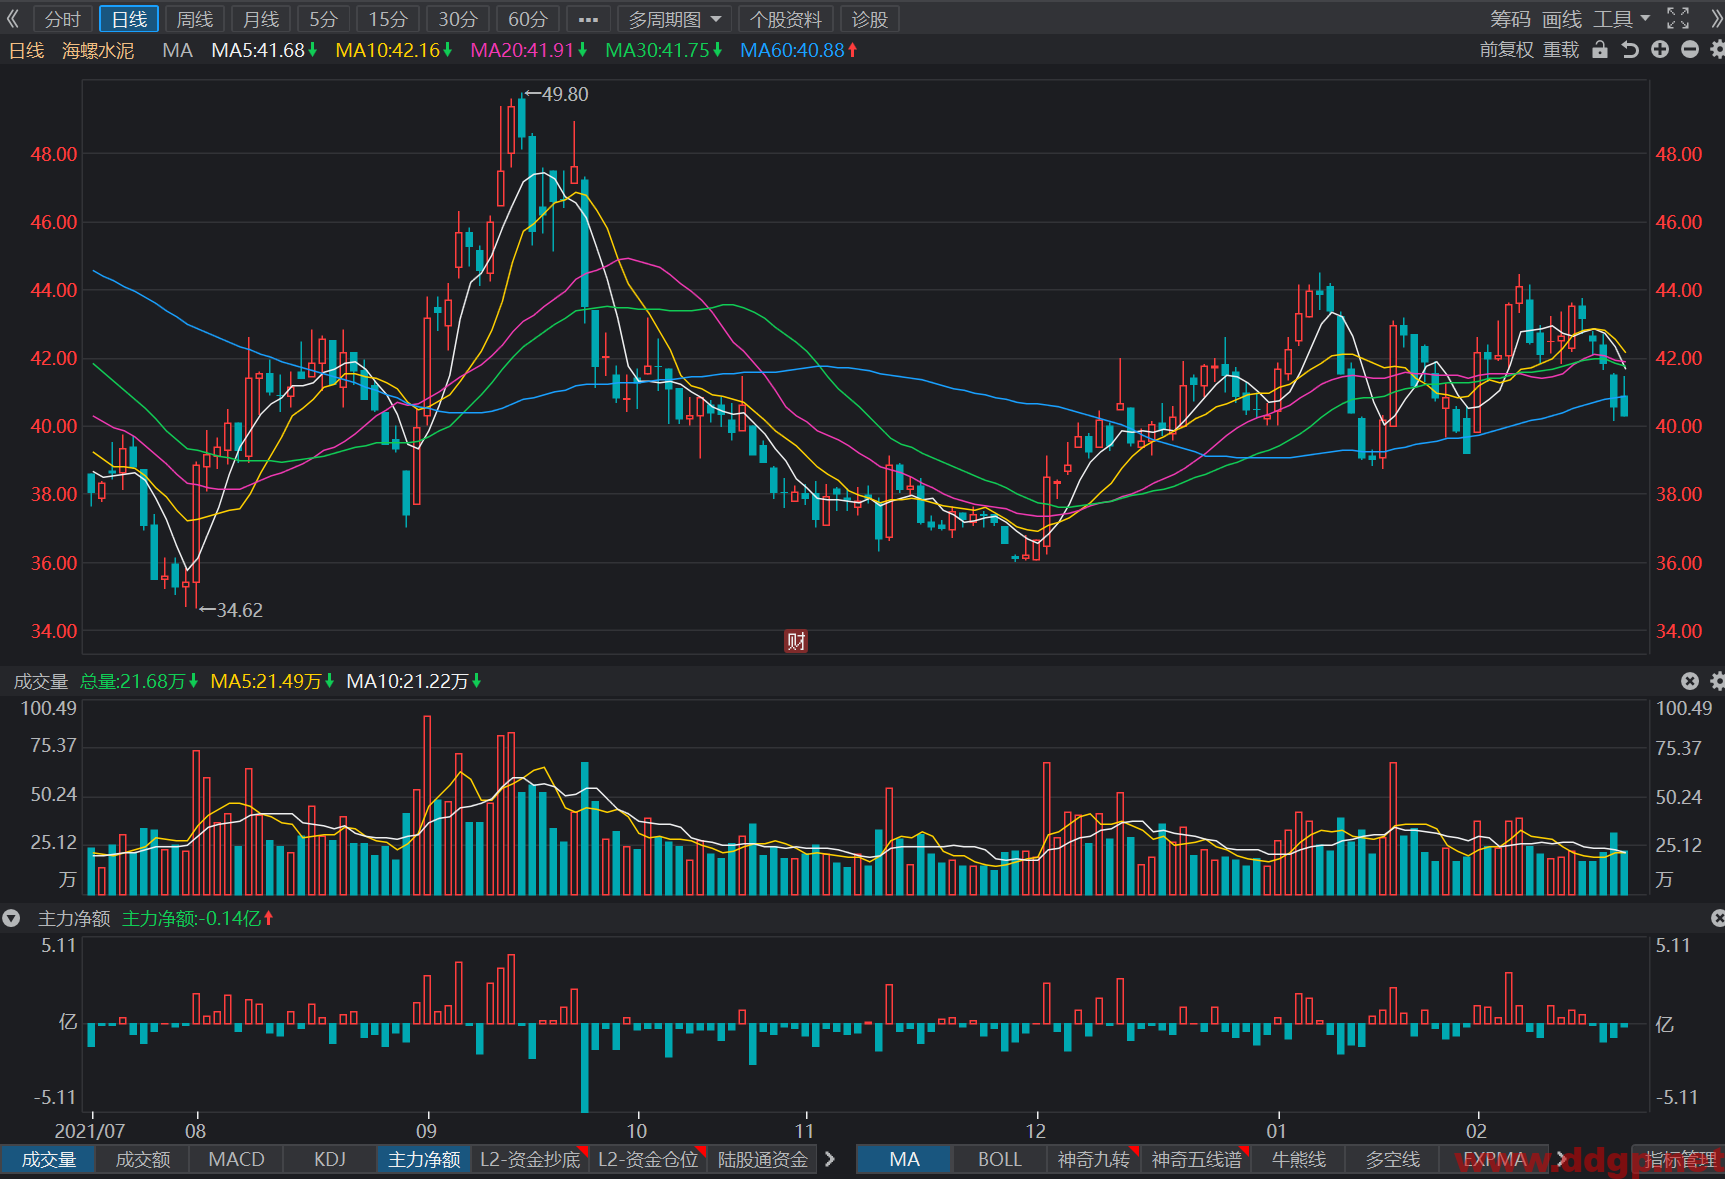
Task: Click the 海螺水泥 stock name
Action: (x=98, y=50)
